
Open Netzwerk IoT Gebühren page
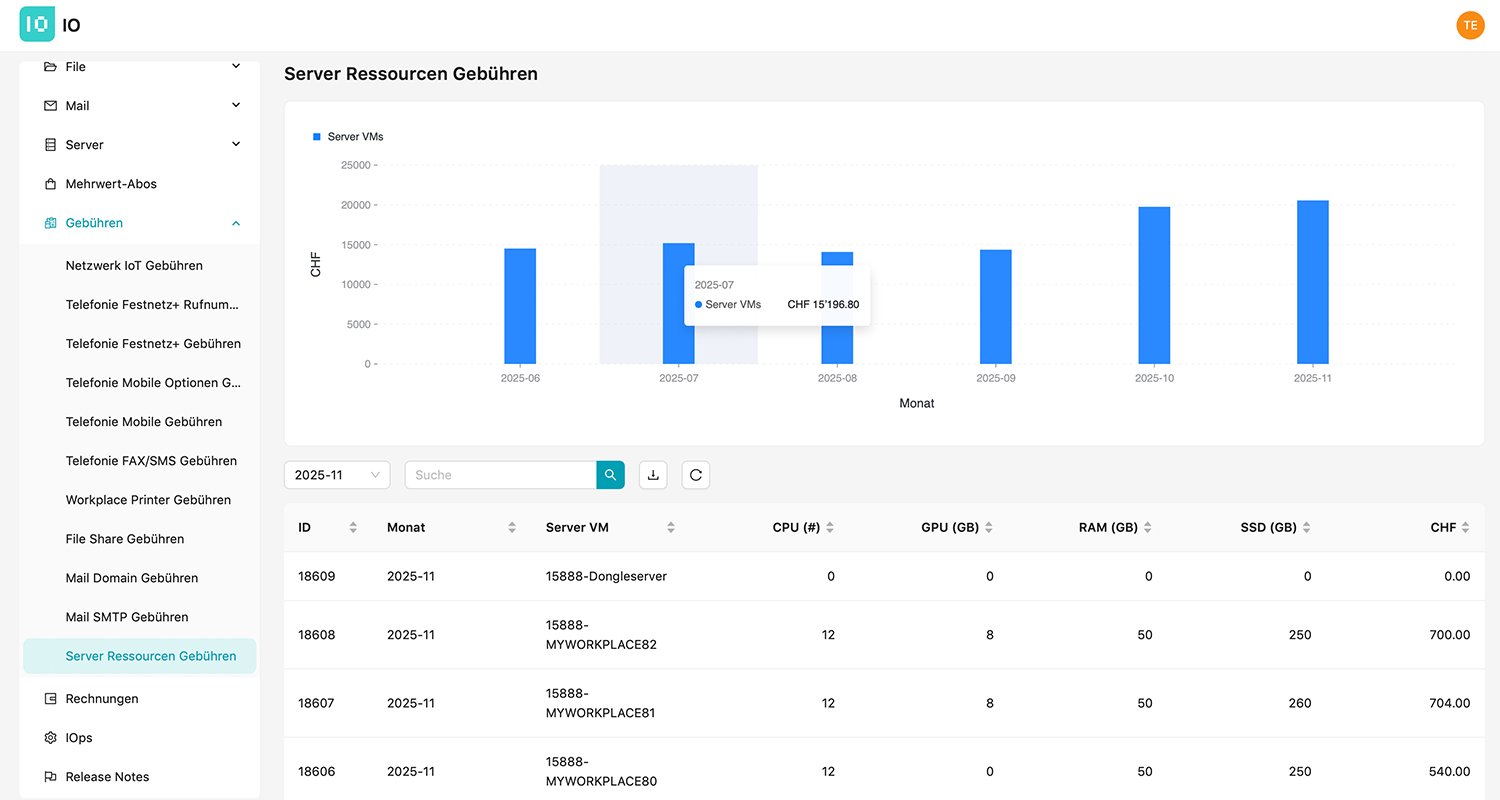134,266
